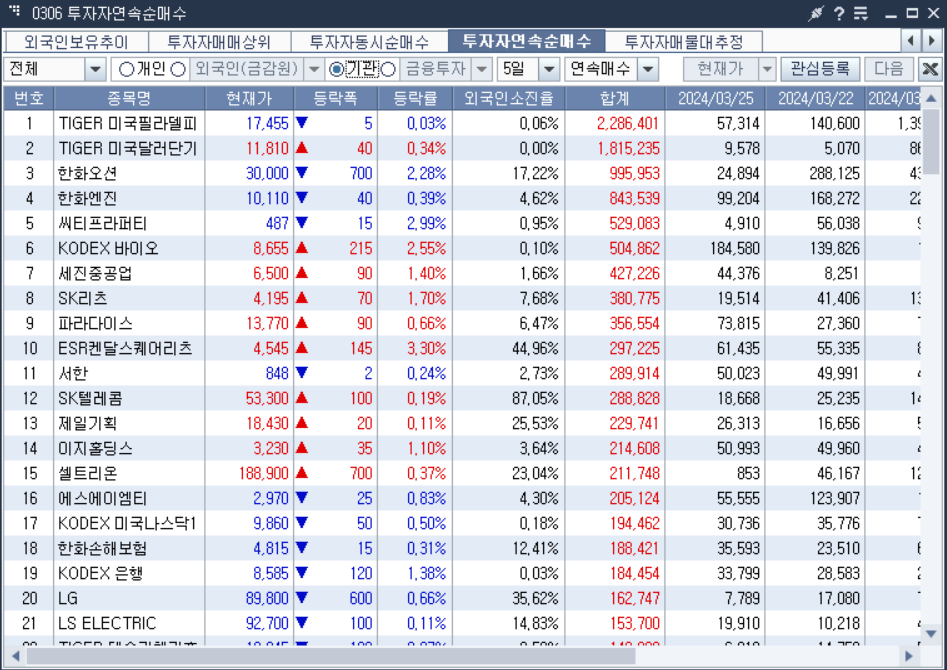Click the 2024/03/25 column header
The width and height of the screenshot is (947, 670).
point(715,98)
